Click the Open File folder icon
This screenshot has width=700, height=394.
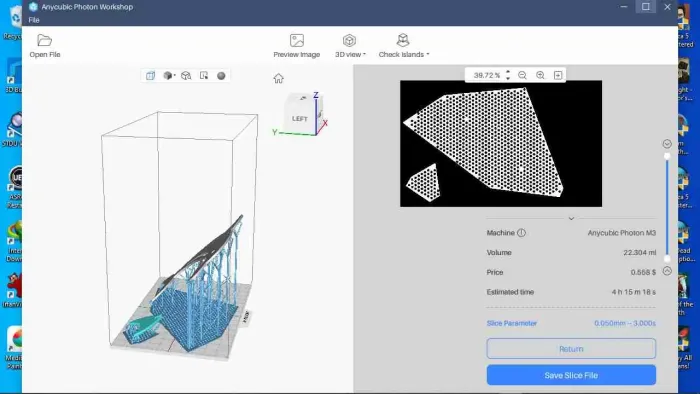click(x=45, y=40)
